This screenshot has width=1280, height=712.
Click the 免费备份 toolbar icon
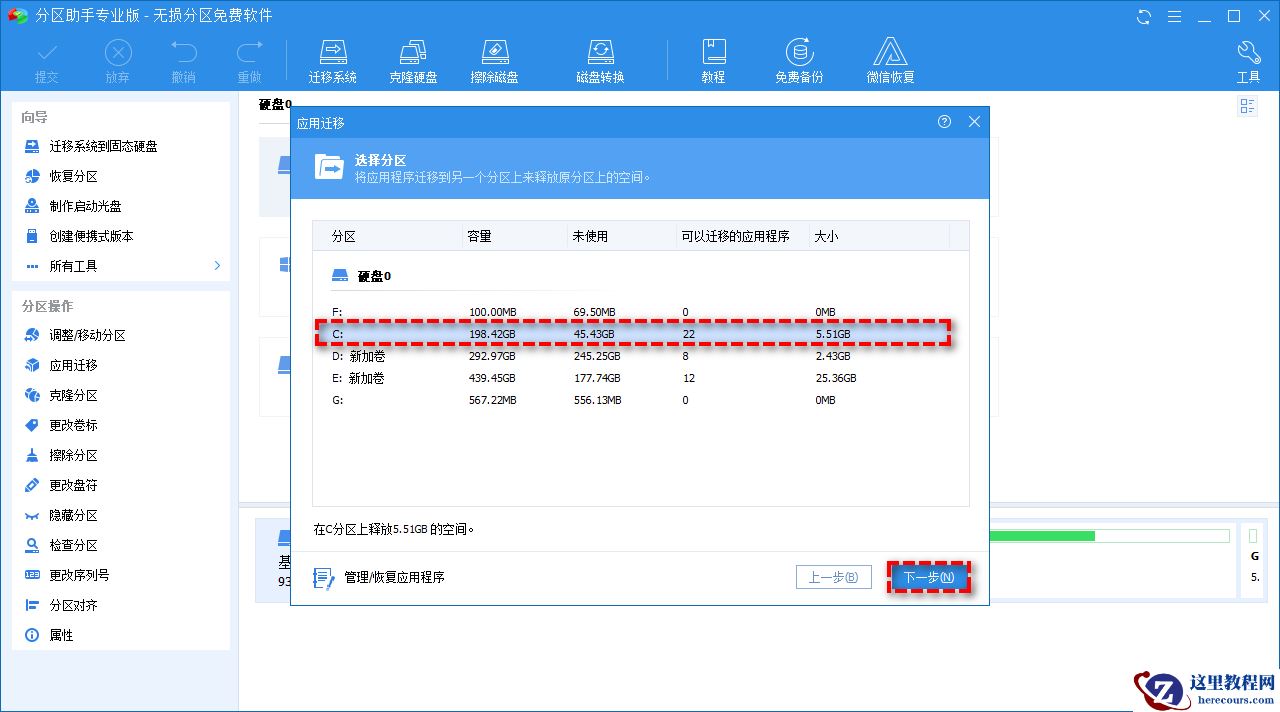point(798,57)
